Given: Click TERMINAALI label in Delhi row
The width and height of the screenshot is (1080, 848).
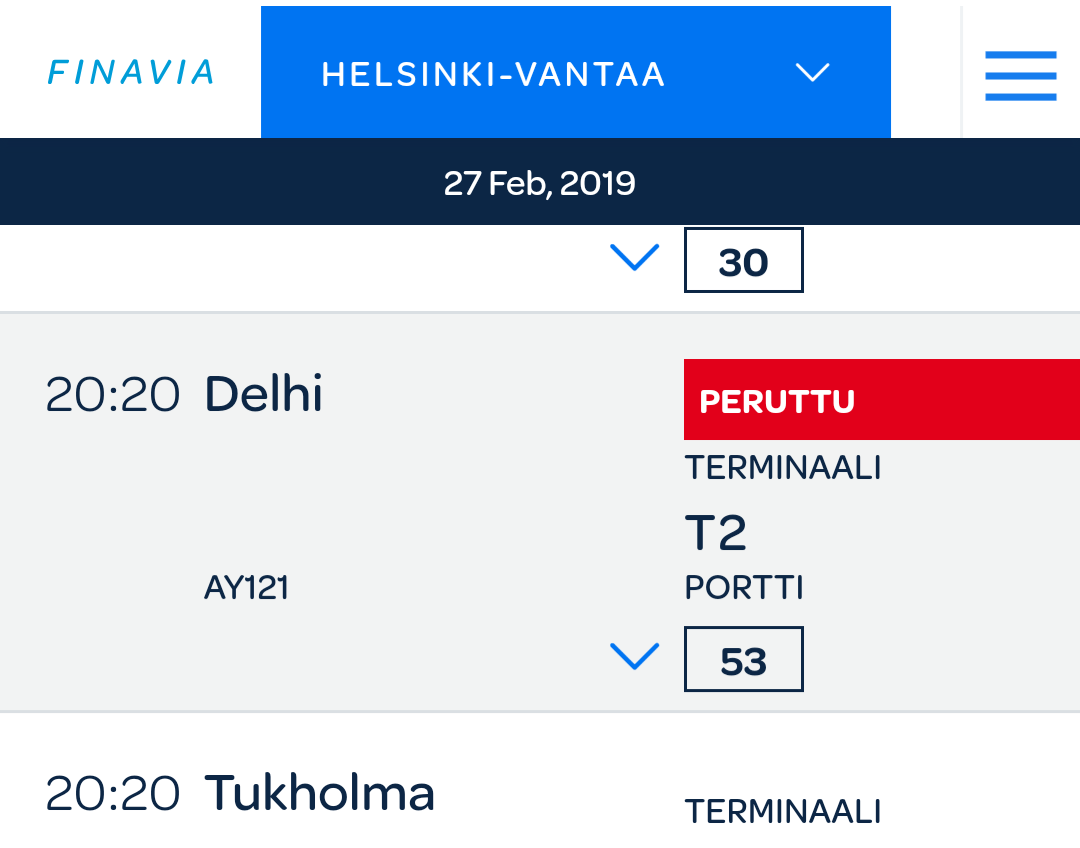Looking at the screenshot, I should (782, 467).
